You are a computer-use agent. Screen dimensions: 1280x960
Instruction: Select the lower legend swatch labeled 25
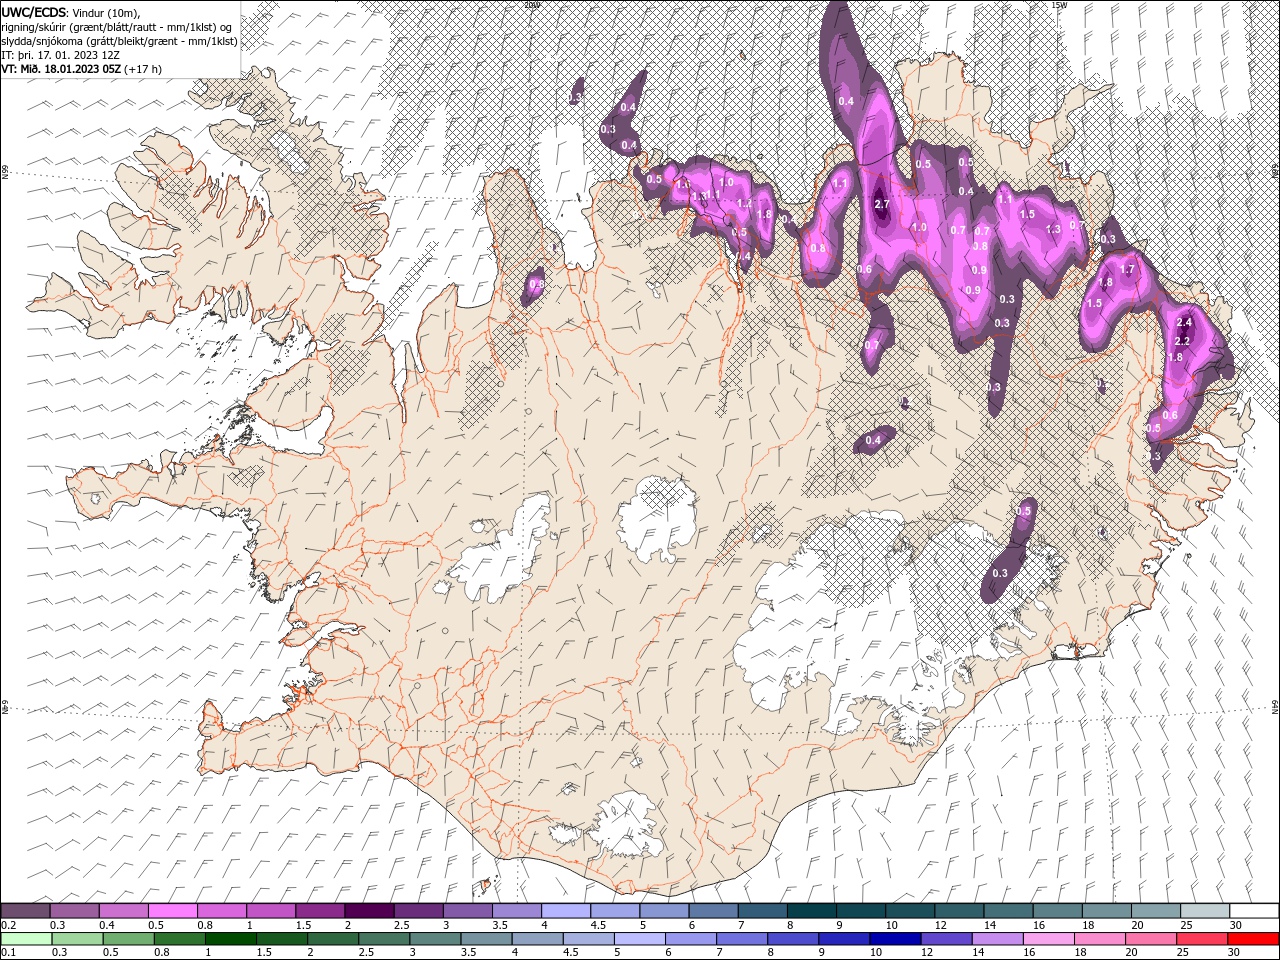click(1202, 938)
